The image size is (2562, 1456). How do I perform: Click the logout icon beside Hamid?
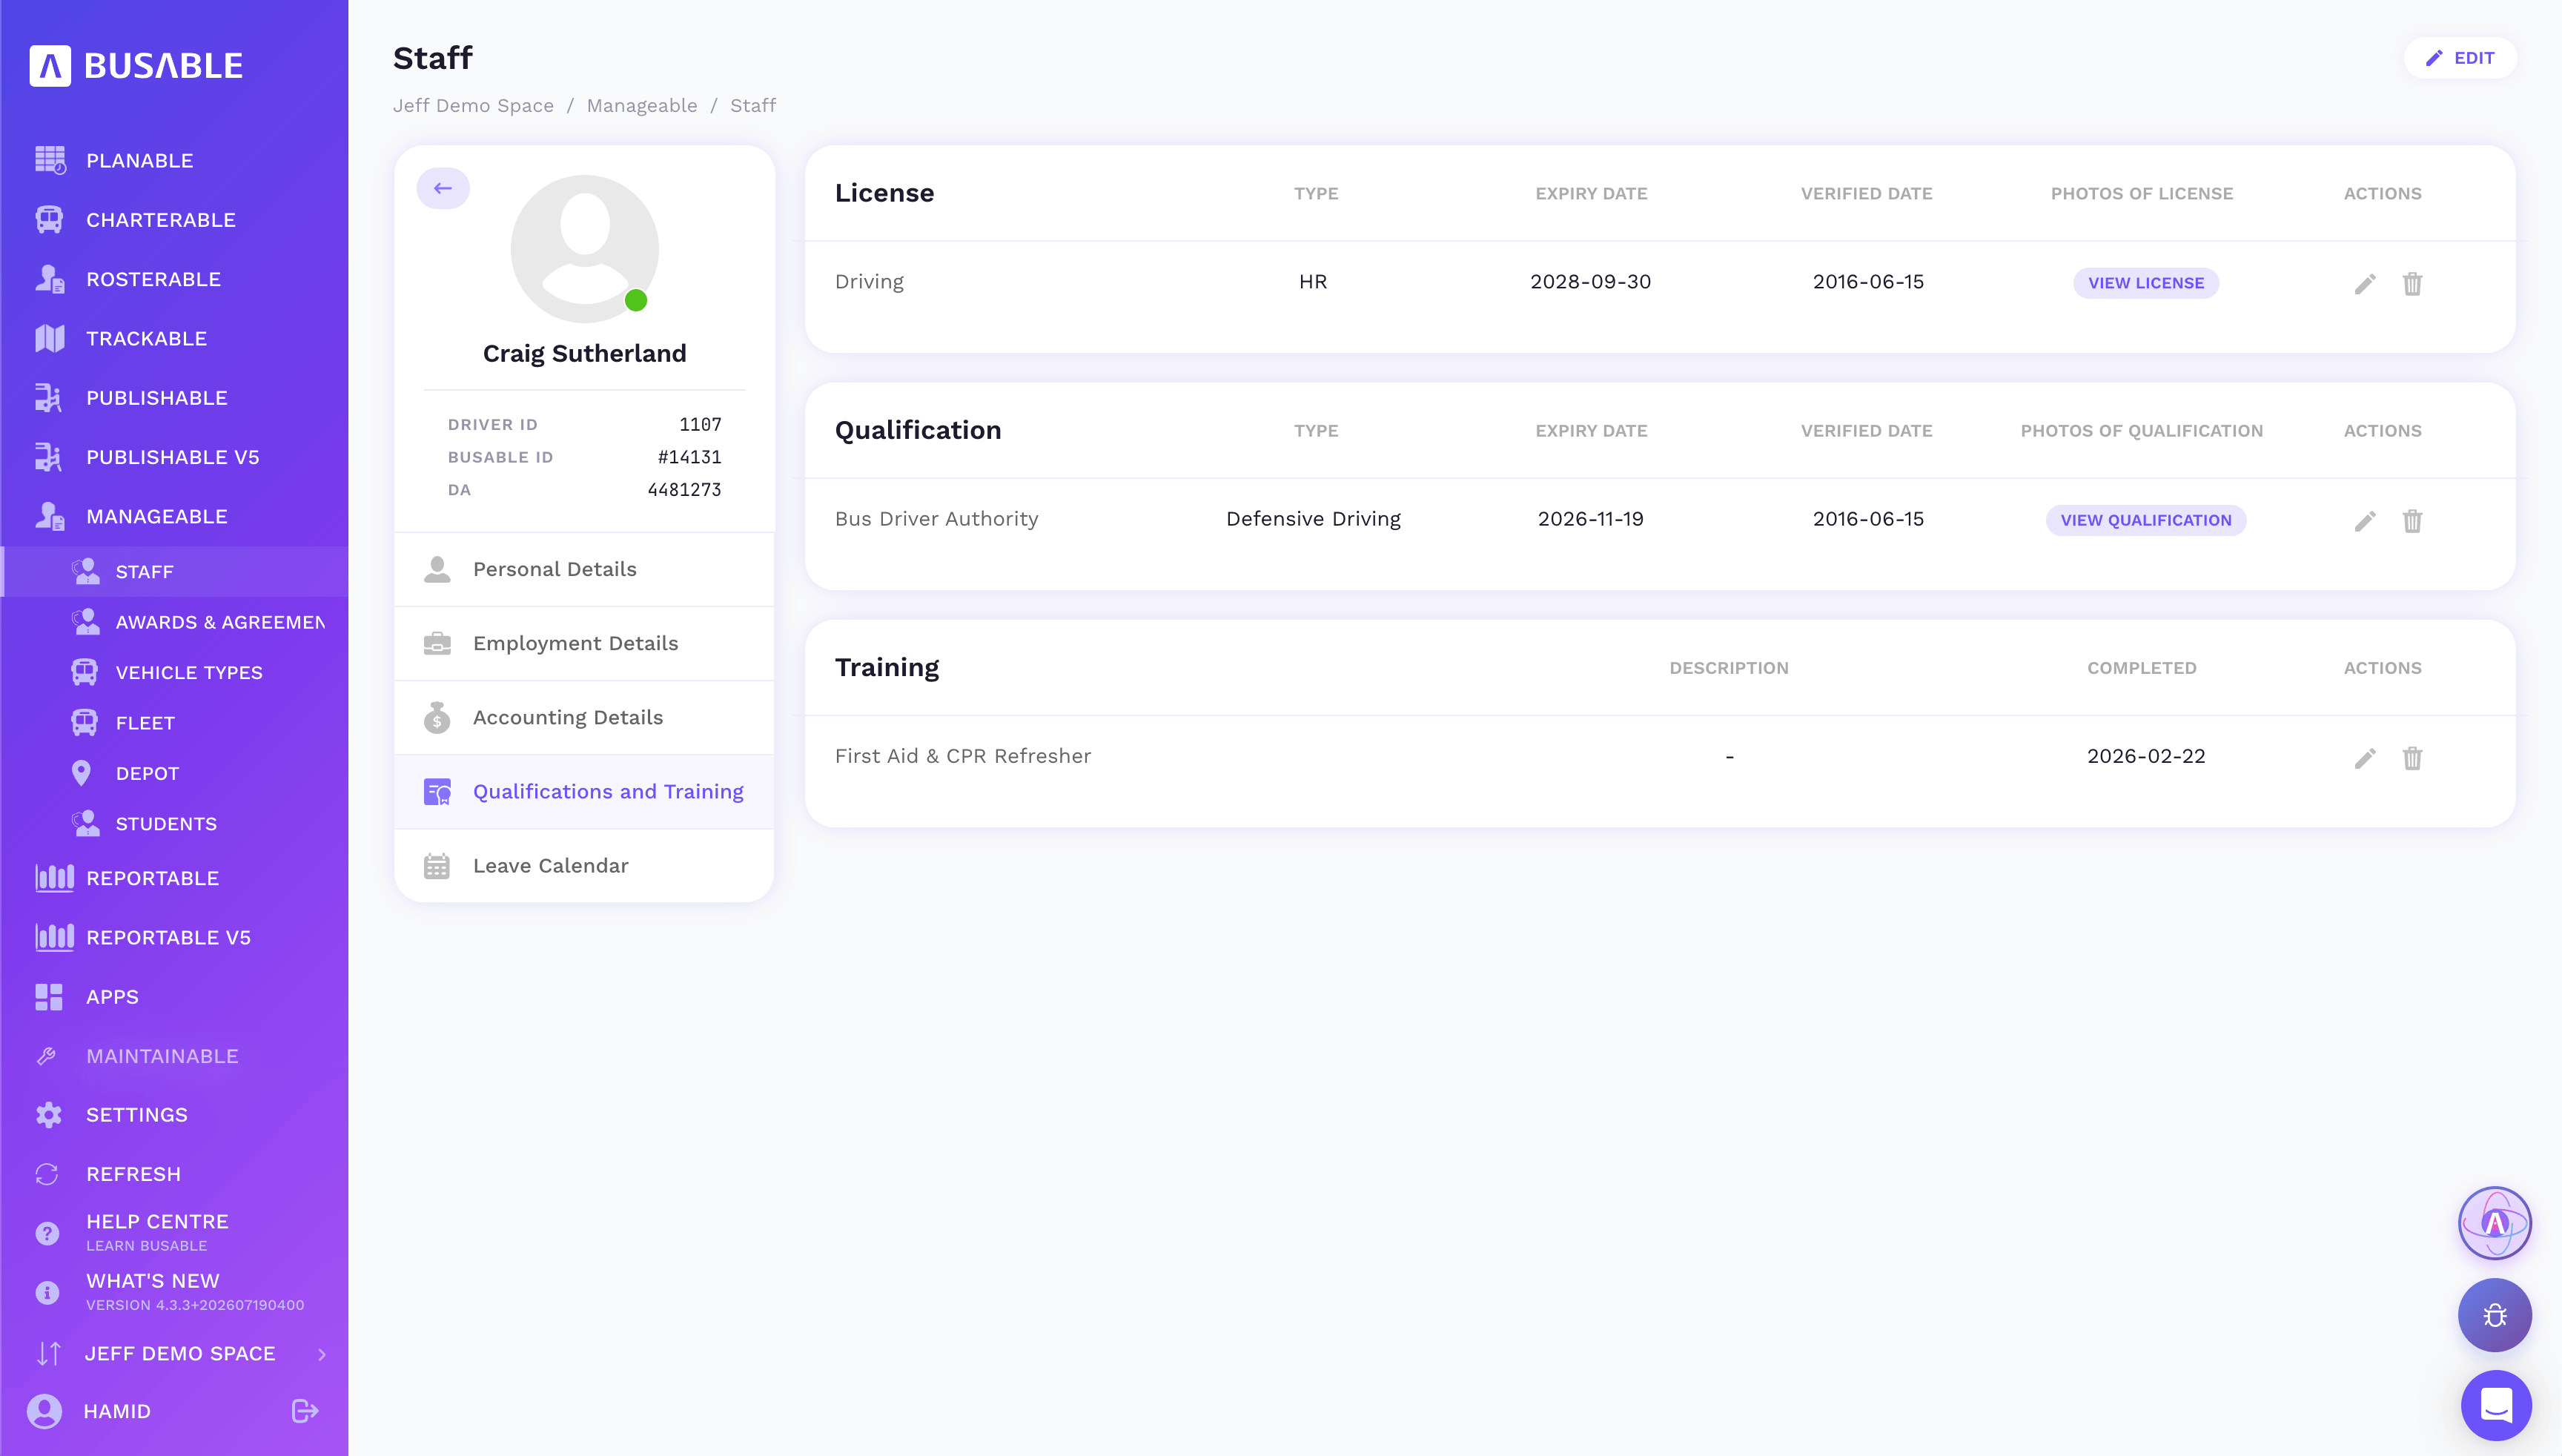tap(305, 1410)
